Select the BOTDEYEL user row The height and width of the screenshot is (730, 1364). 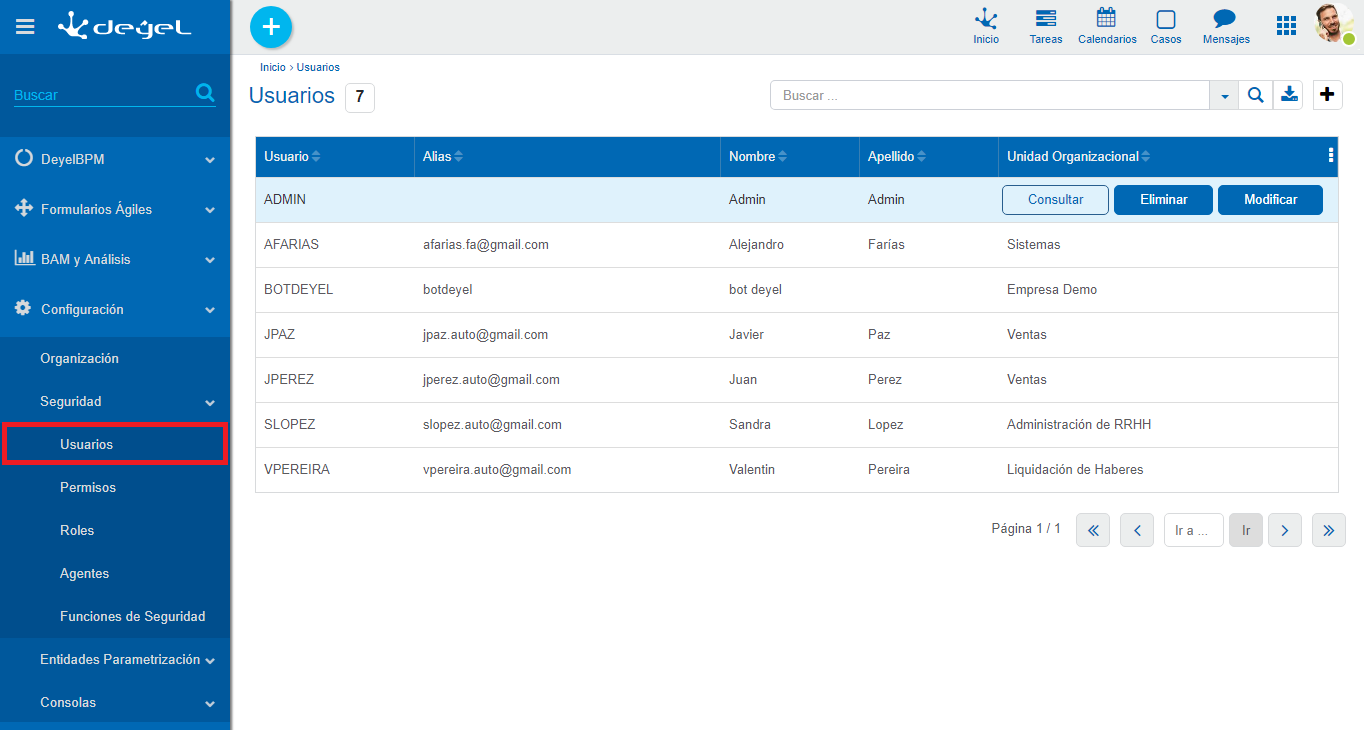[796, 290]
